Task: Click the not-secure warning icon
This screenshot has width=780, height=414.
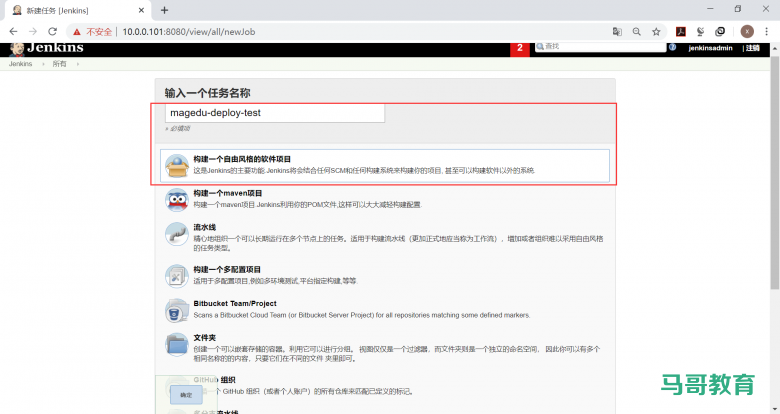Action: 77,32
